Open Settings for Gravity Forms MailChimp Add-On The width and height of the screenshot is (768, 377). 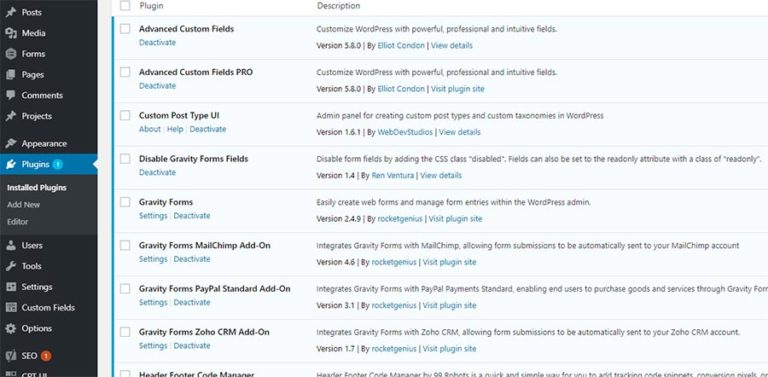click(153, 259)
